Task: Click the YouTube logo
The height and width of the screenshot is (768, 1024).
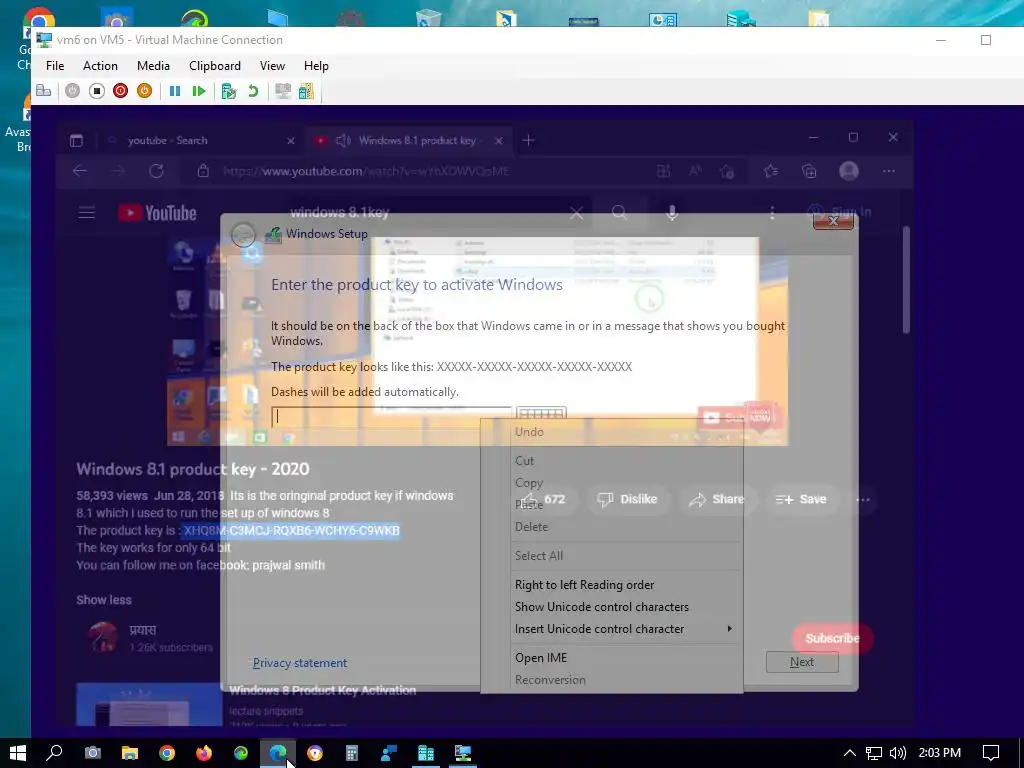Action: 157,213
